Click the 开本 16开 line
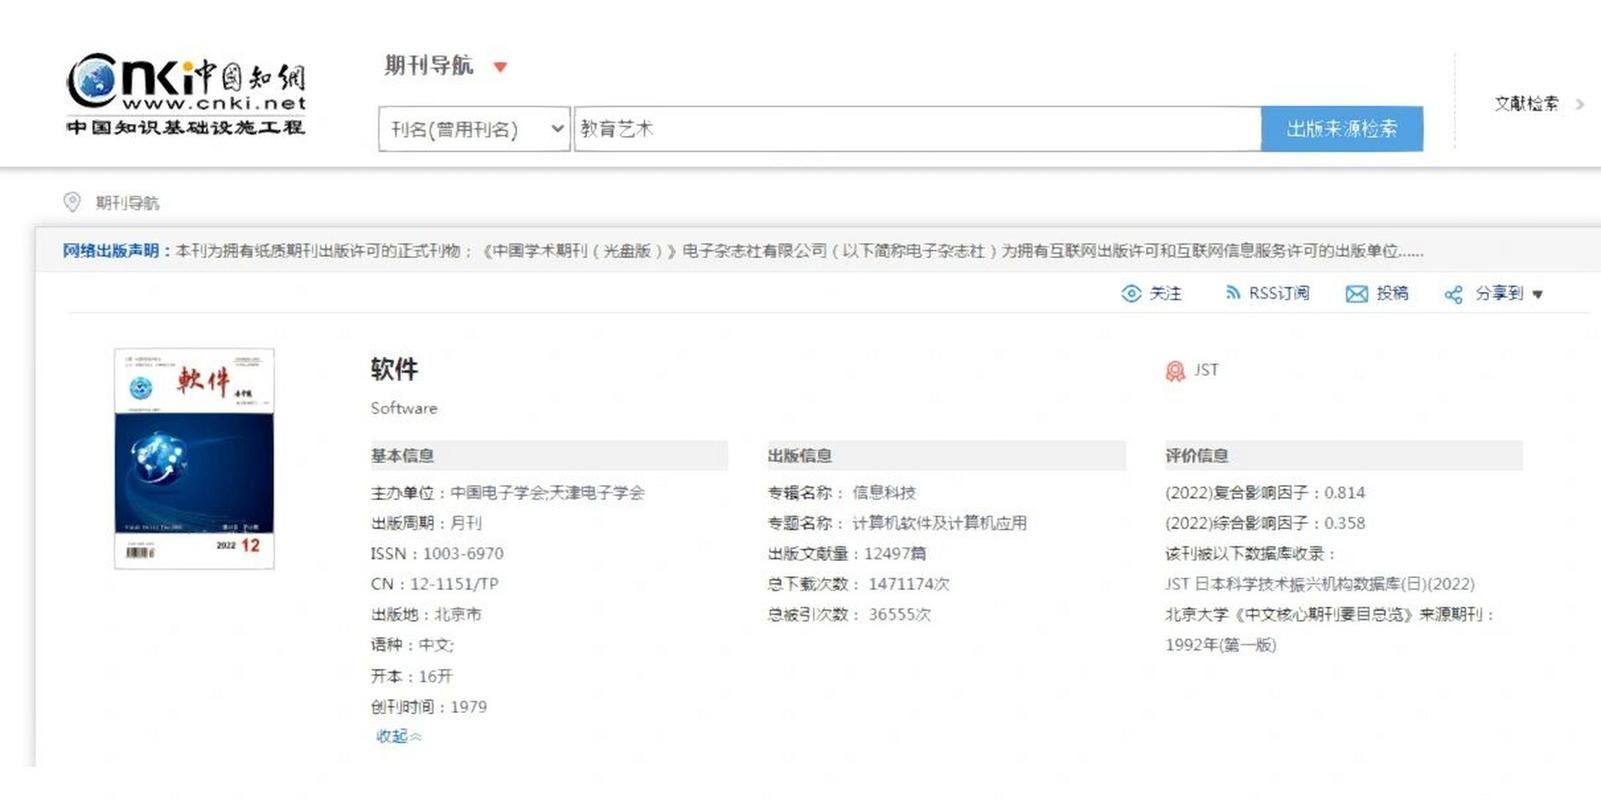This screenshot has width=1601, height=800. [411, 676]
